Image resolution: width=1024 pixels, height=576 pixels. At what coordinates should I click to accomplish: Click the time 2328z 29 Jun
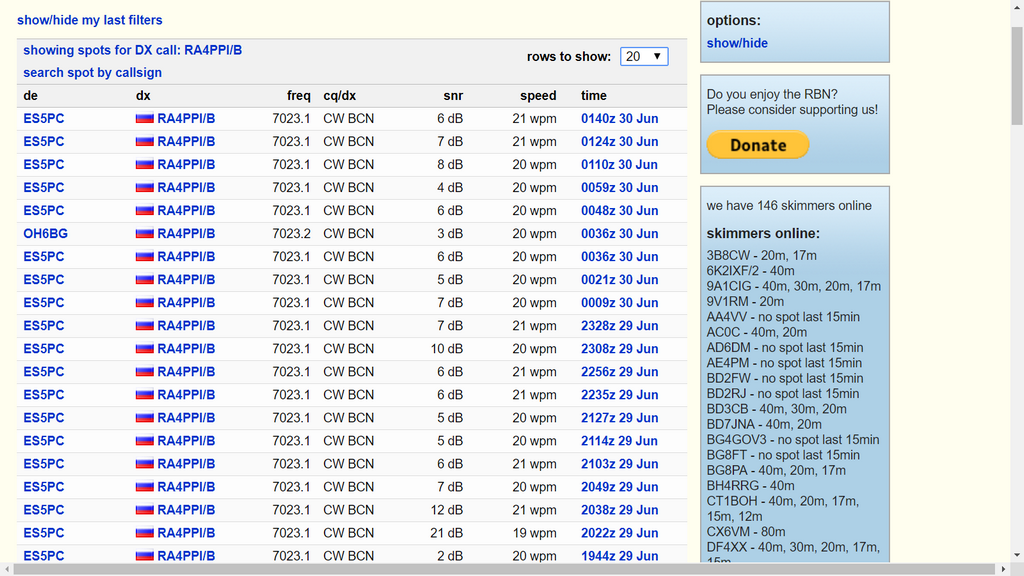click(620, 325)
